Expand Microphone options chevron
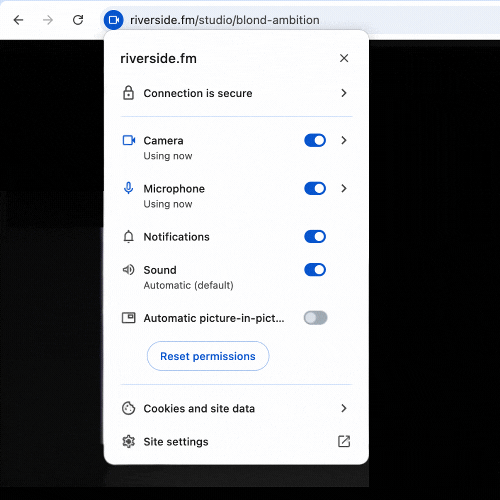Image resolution: width=500 pixels, height=500 pixels. (x=344, y=189)
